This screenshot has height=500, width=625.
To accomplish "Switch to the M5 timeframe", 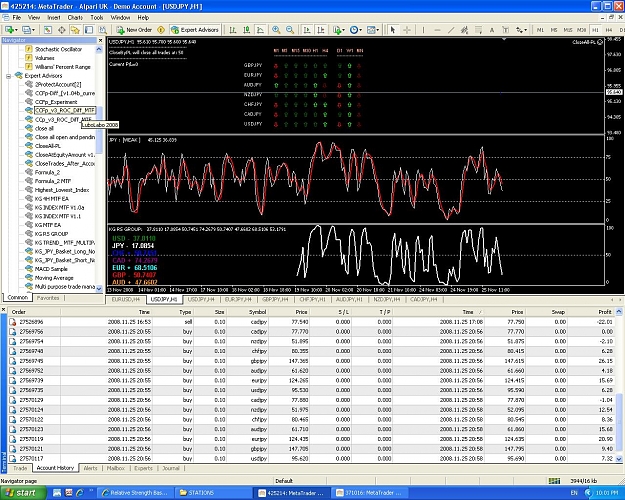I will 554,30.
